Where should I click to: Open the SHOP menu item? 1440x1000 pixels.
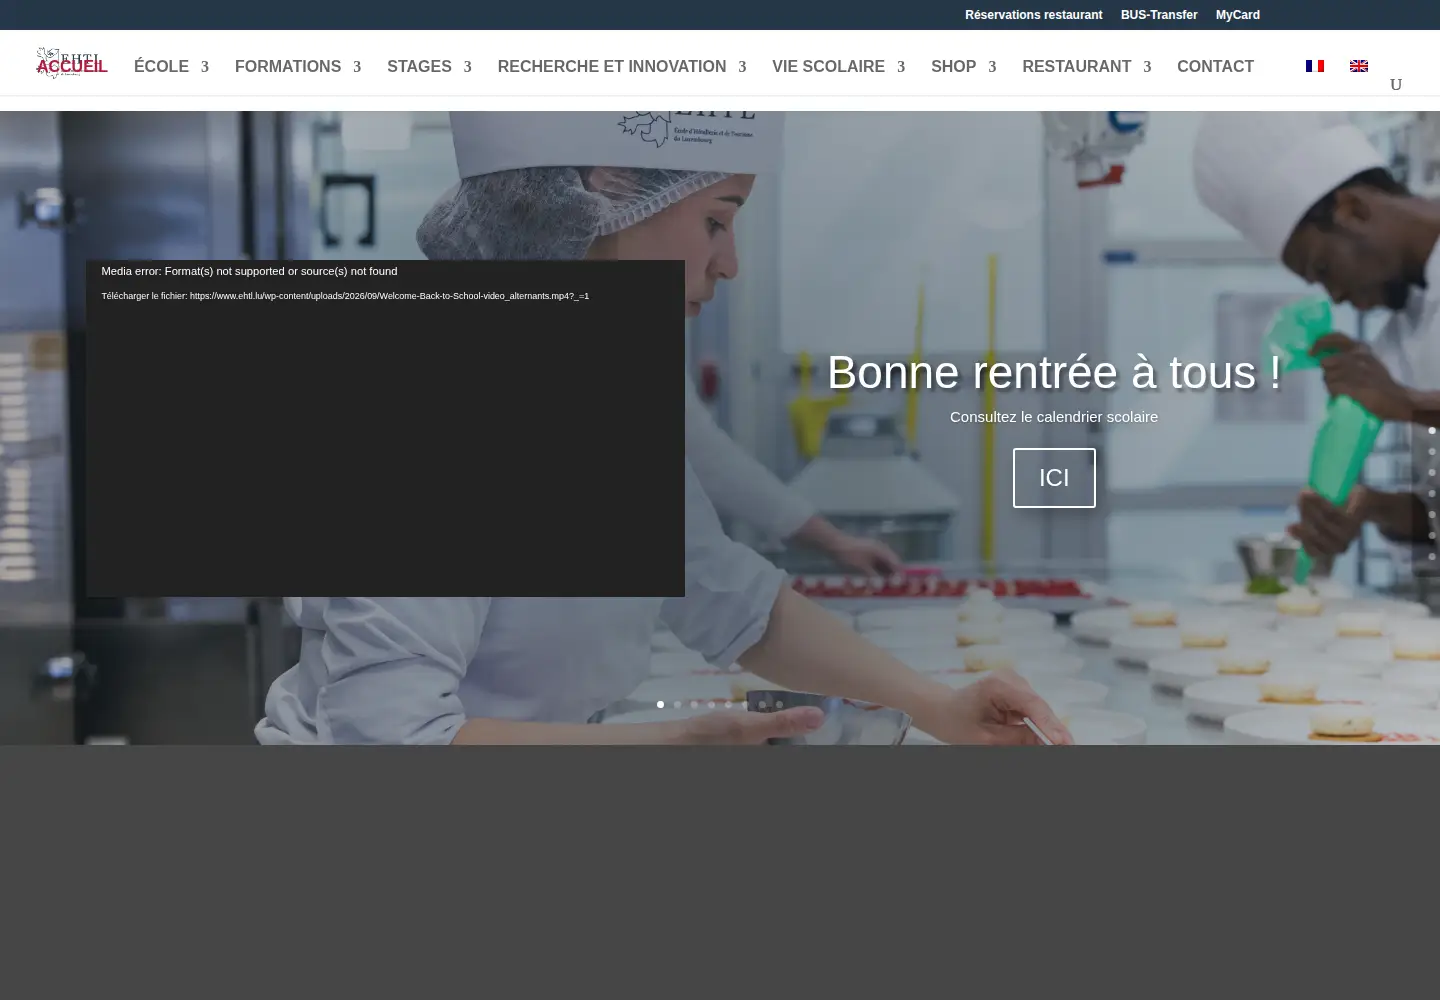953,66
